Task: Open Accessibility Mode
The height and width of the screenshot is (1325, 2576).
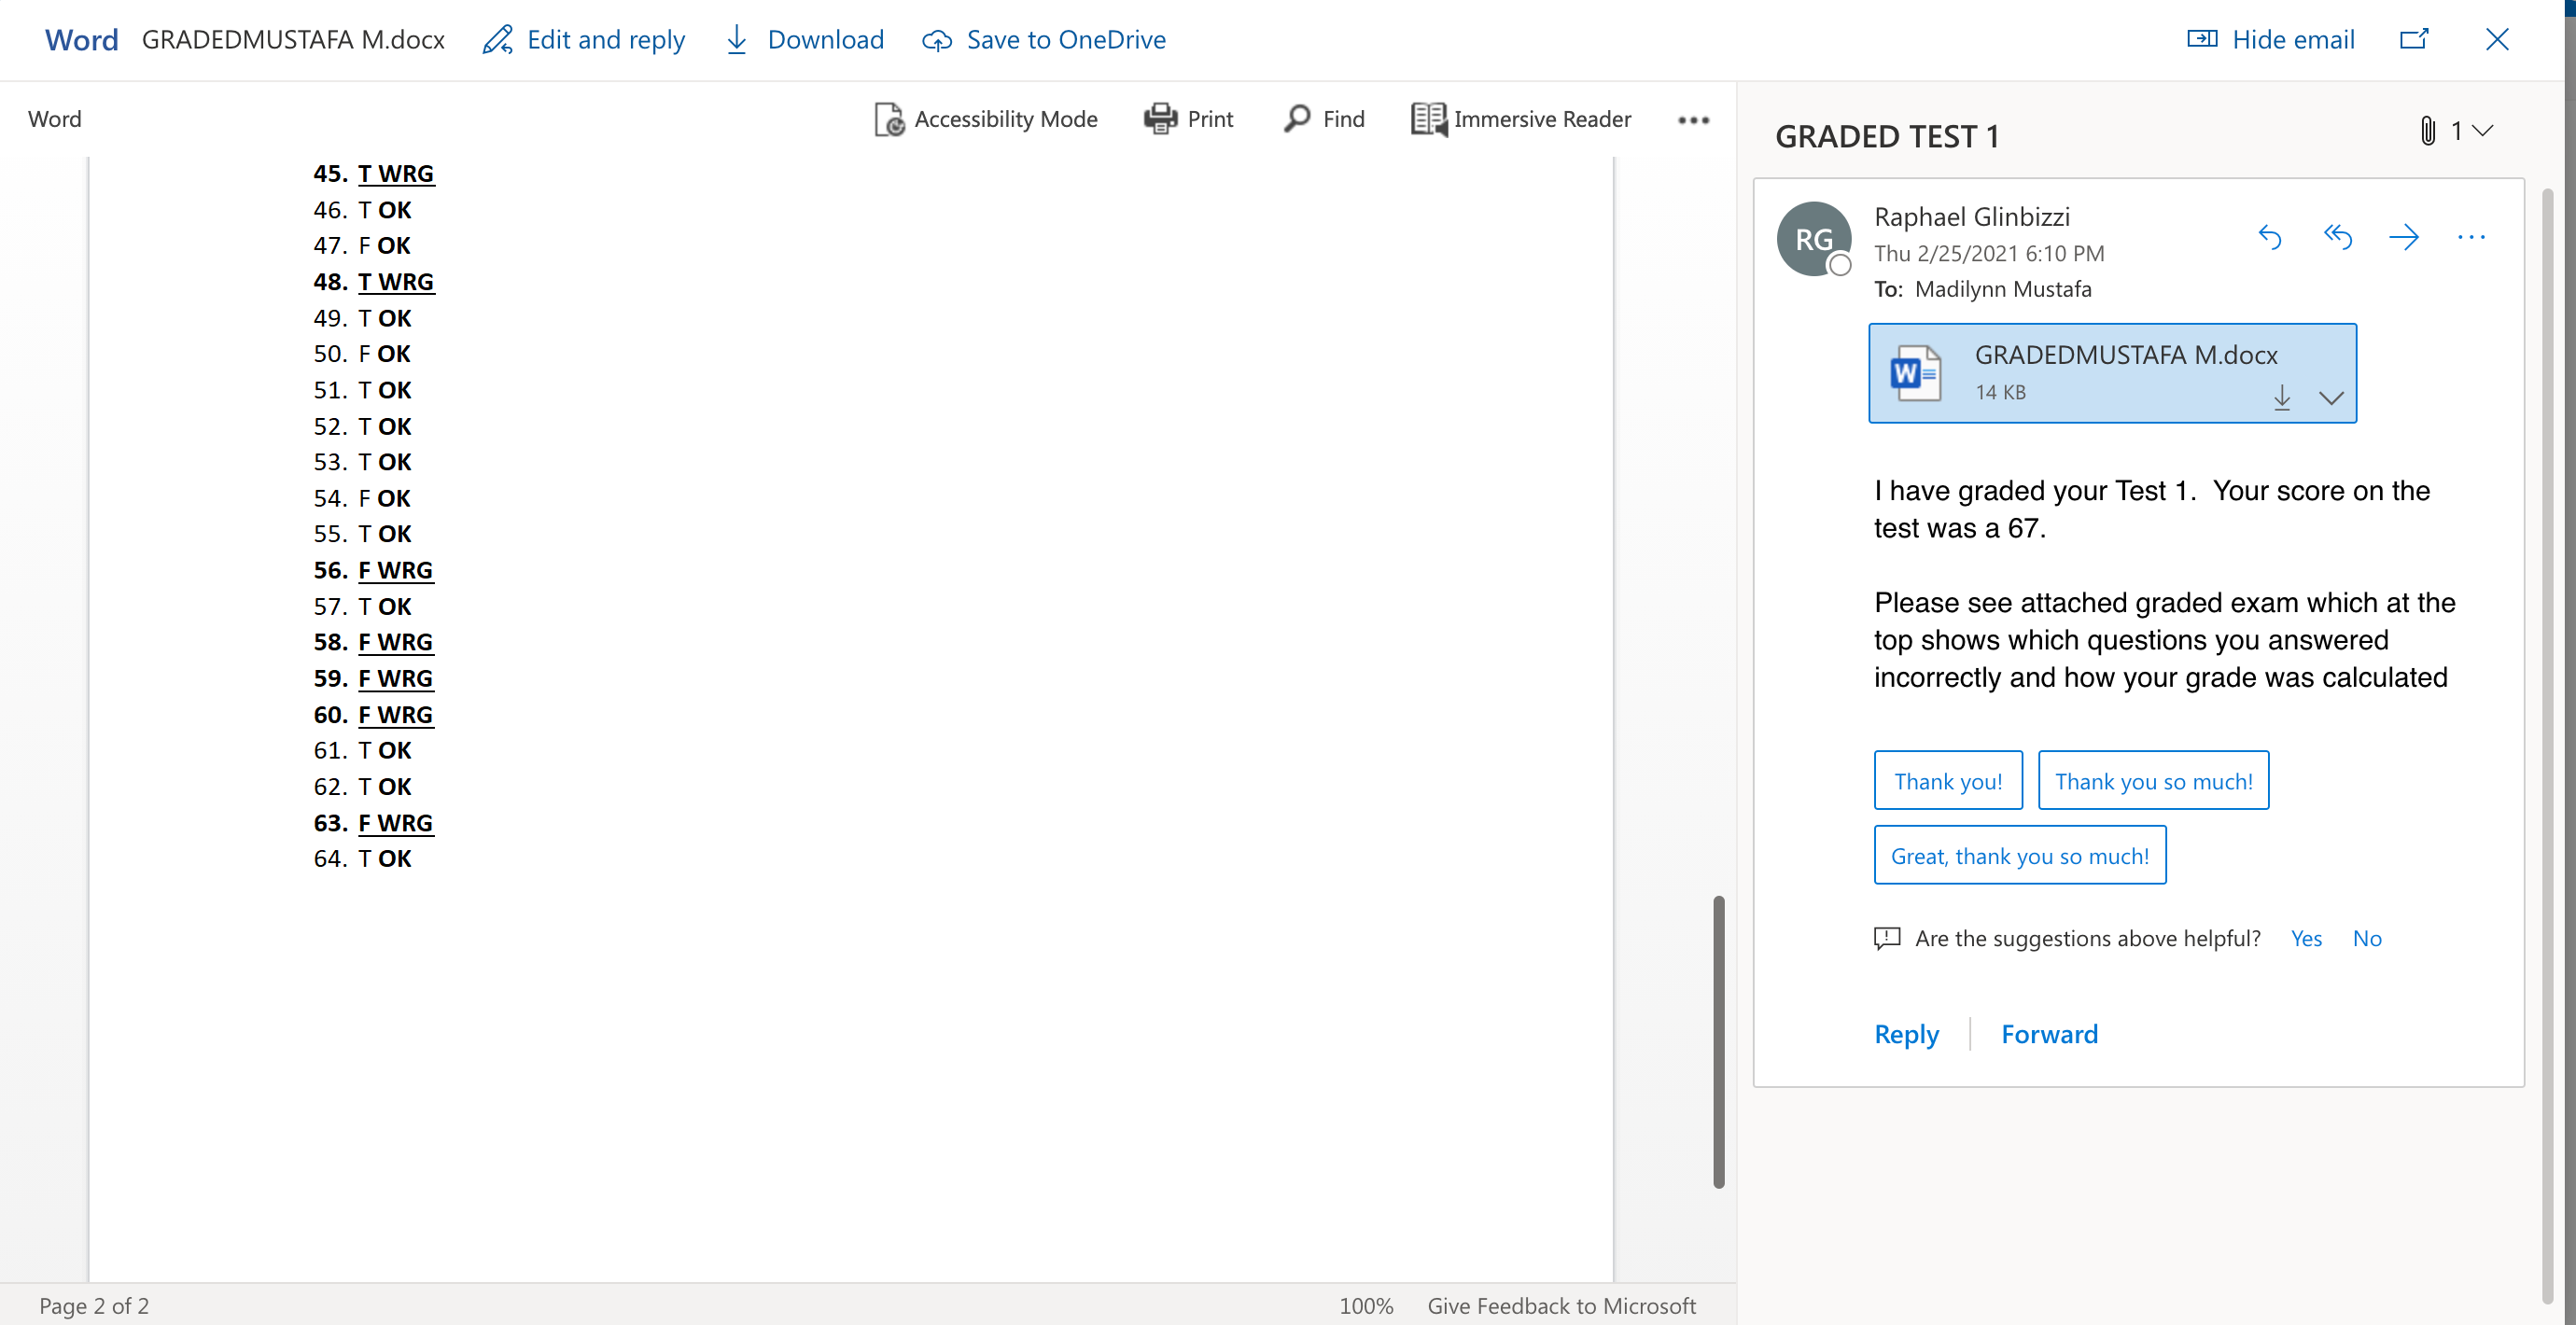Action: (986, 119)
